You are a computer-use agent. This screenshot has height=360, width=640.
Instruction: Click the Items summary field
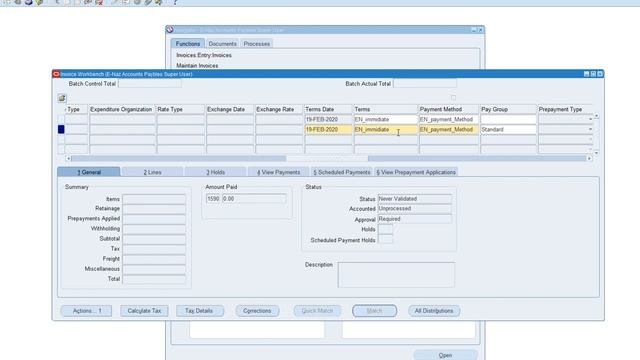click(154, 199)
